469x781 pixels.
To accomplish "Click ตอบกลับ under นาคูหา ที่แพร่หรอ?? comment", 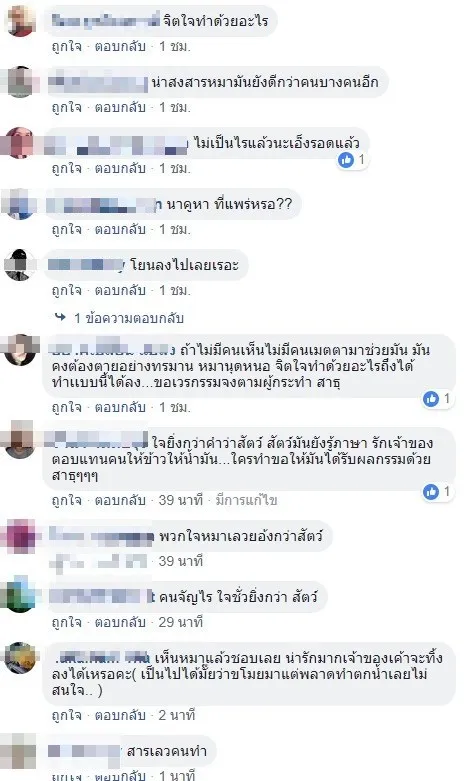I will click(120, 230).
